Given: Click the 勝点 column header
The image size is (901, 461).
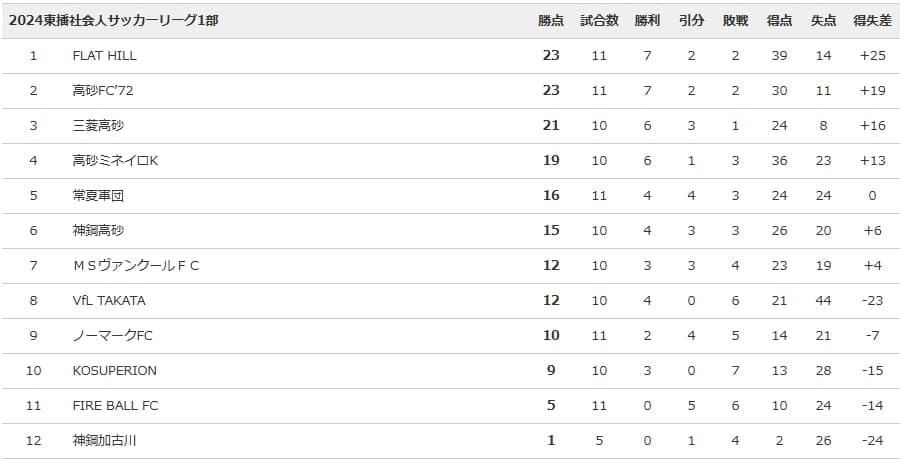Looking at the screenshot, I should [x=551, y=21].
